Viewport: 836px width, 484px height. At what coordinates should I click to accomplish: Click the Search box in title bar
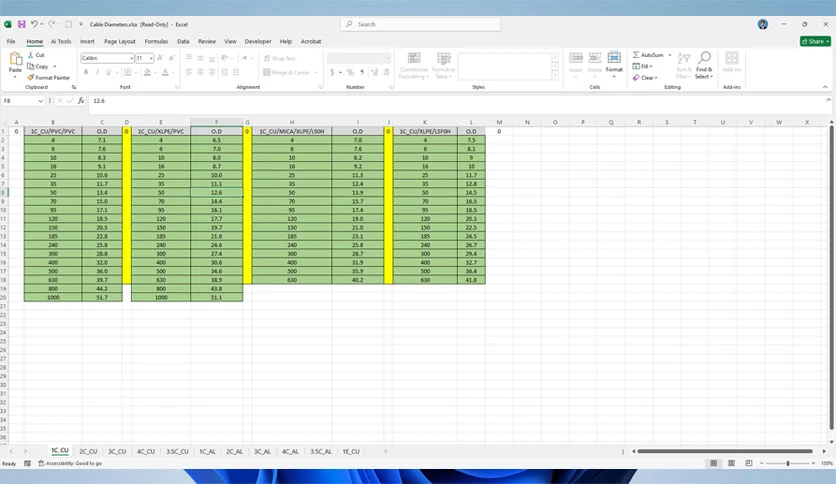coord(421,24)
